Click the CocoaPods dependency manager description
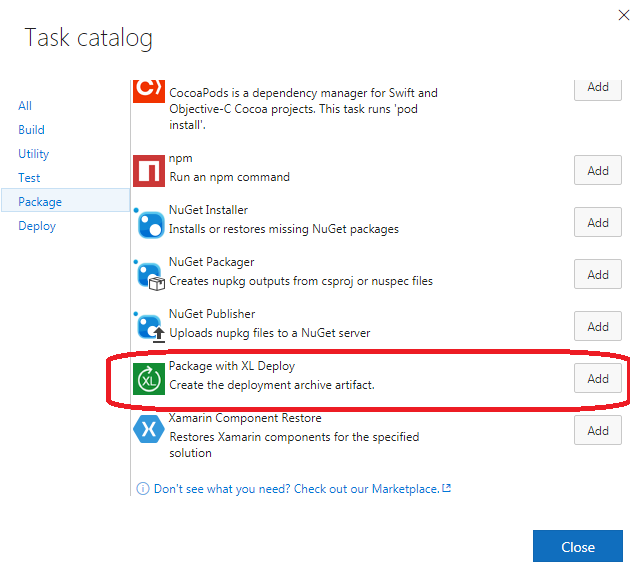 [x=303, y=109]
